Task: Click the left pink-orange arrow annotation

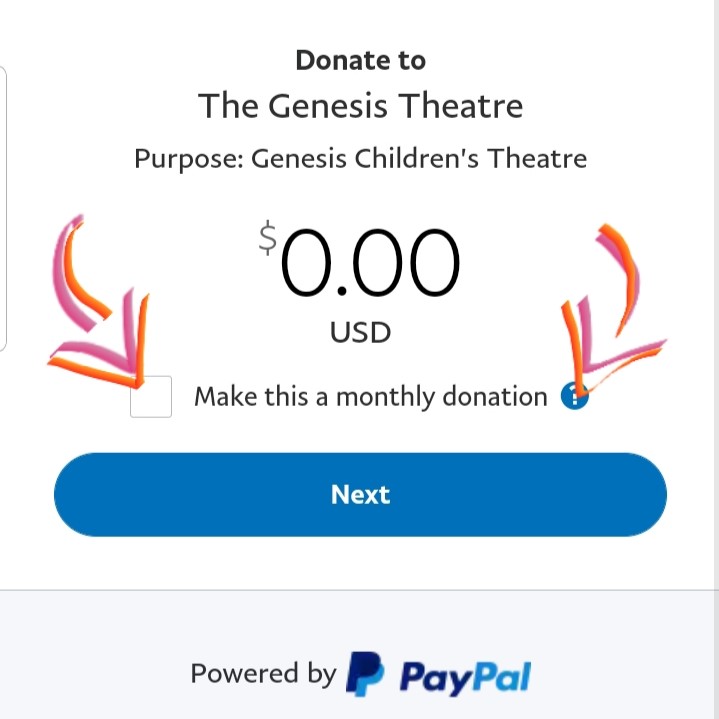Action: click(99, 300)
